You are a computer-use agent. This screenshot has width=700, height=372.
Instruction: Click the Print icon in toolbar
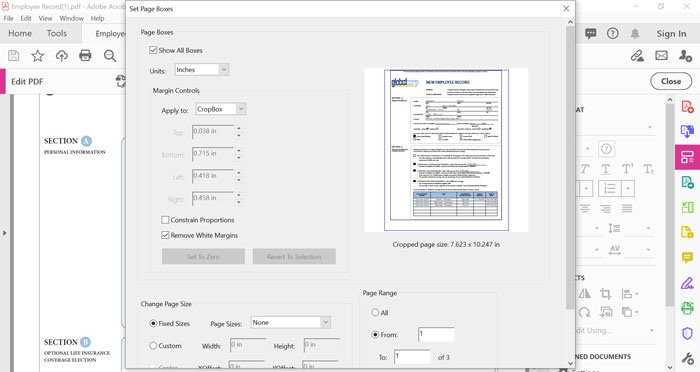[x=85, y=55]
